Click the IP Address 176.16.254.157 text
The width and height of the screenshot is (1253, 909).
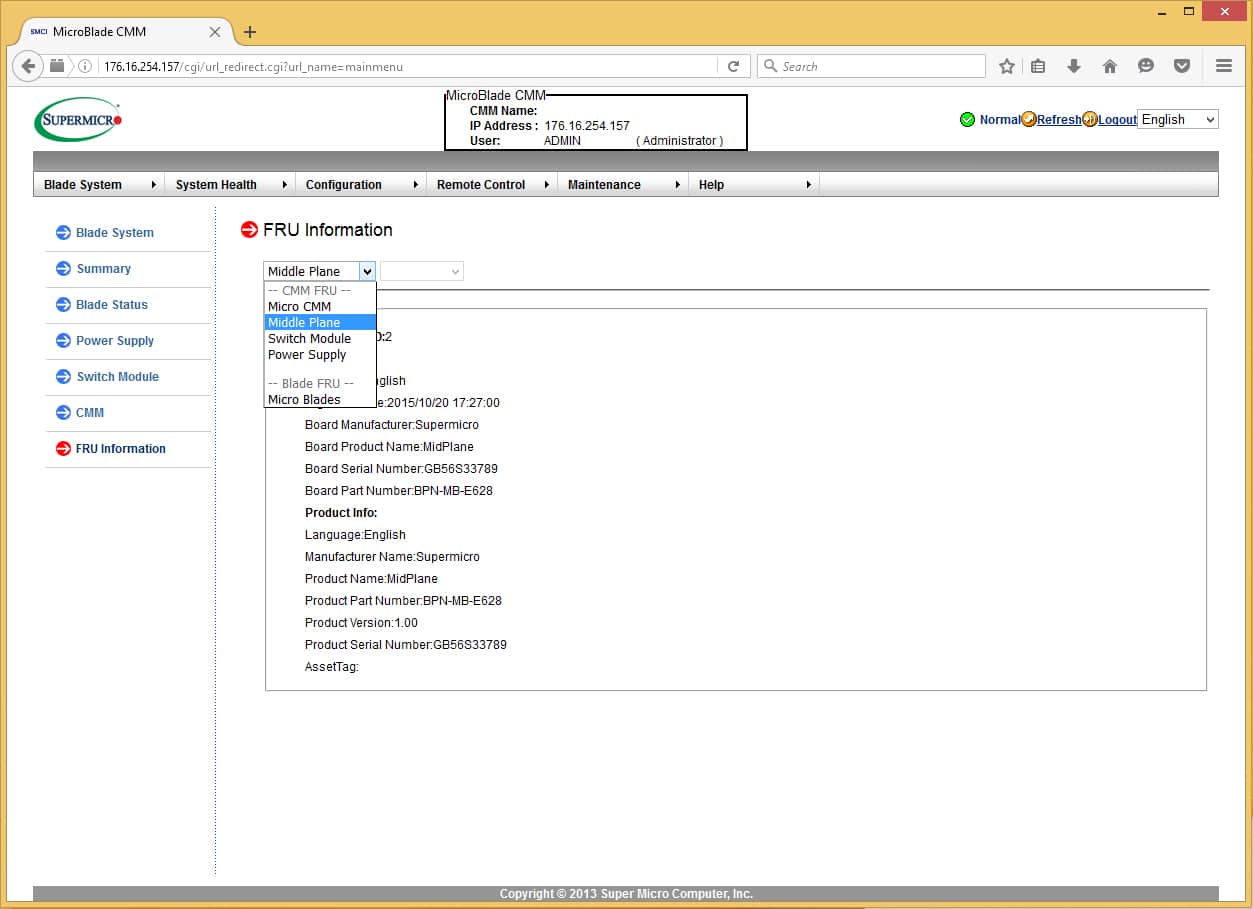pyautogui.click(x=587, y=126)
